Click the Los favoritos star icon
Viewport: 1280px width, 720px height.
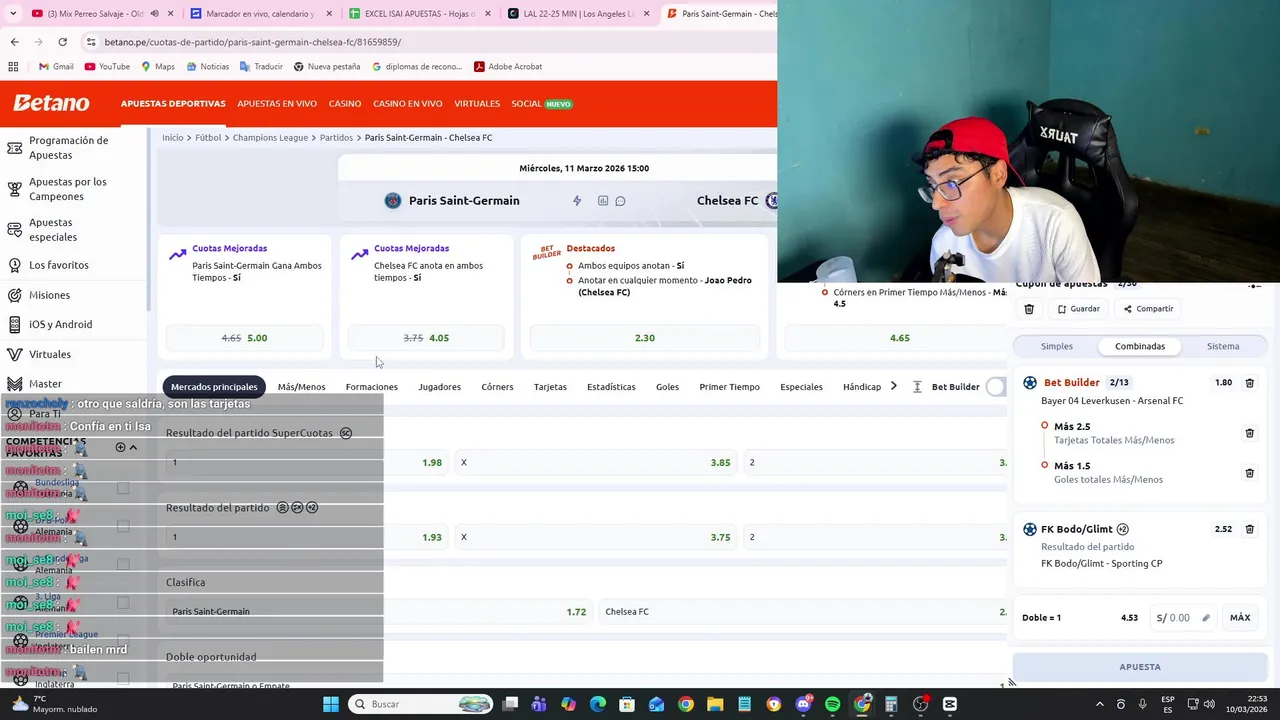click(x=15, y=265)
